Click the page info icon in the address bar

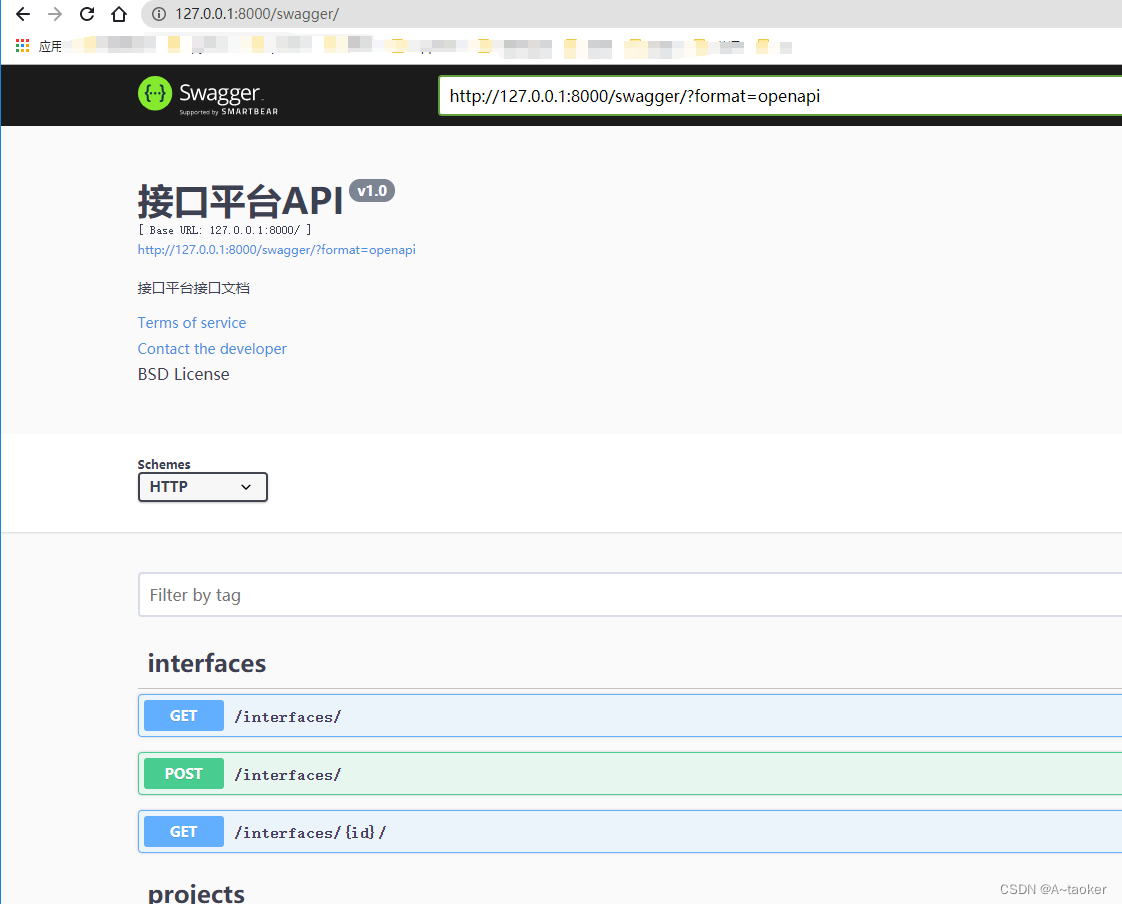(x=158, y=14)
